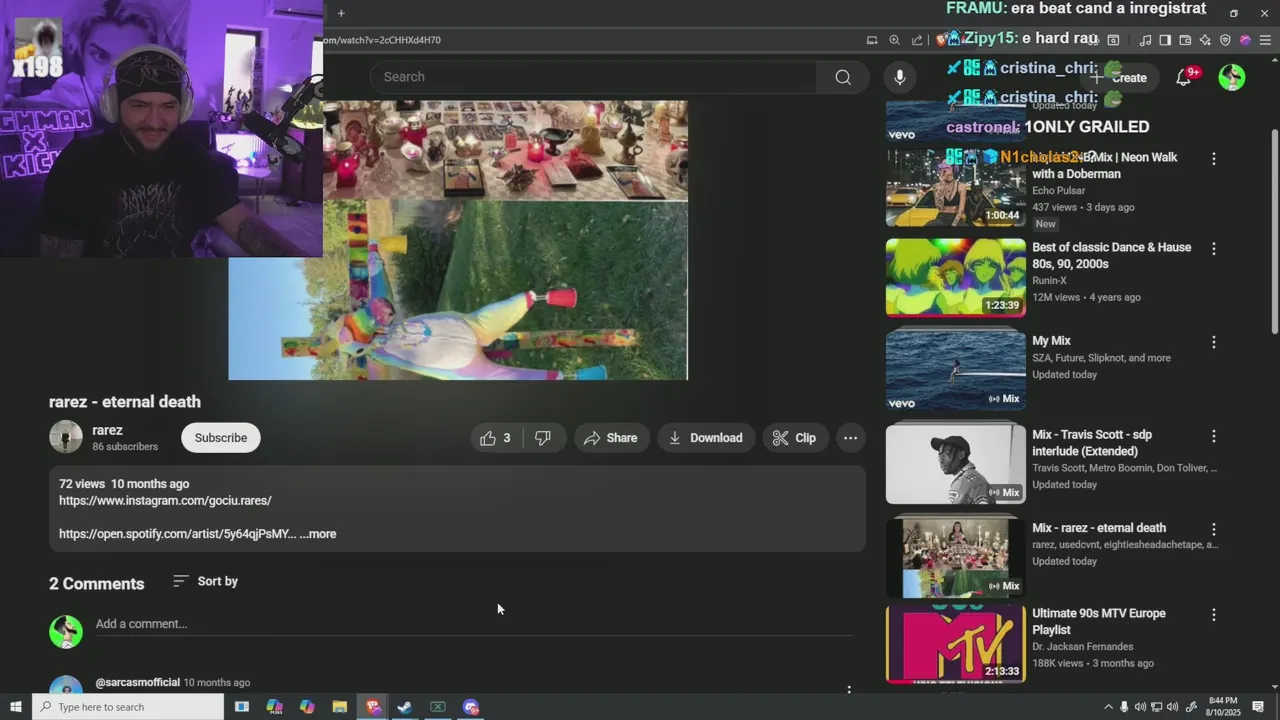Open YouTube notifications bell
Image resolution: width=1280 pixels, height=720 pixels.
coord(1184,77)
